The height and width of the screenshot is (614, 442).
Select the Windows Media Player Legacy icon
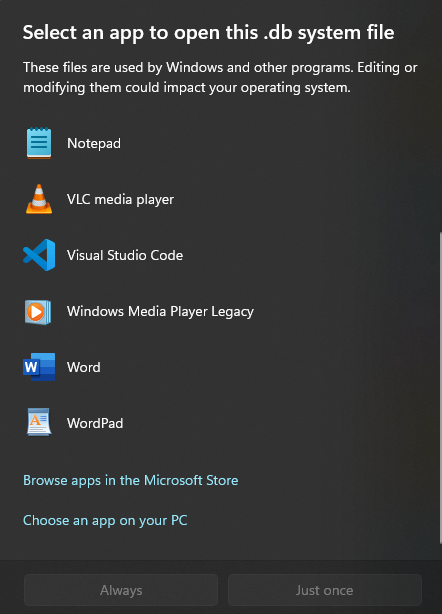(x=38, y=312)
